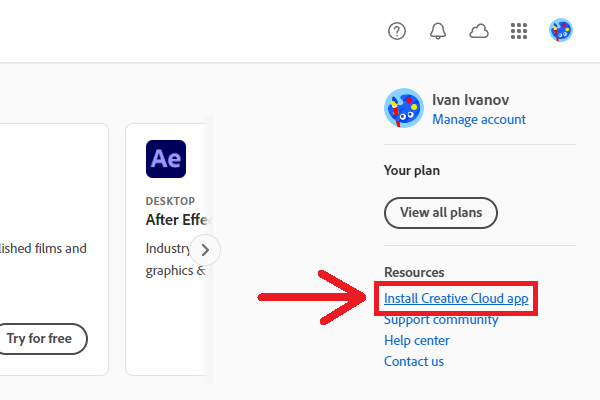Click the Ivan Ivanov name text
The width and height of the screenshot is (600, 400).
tap(470, 100)
